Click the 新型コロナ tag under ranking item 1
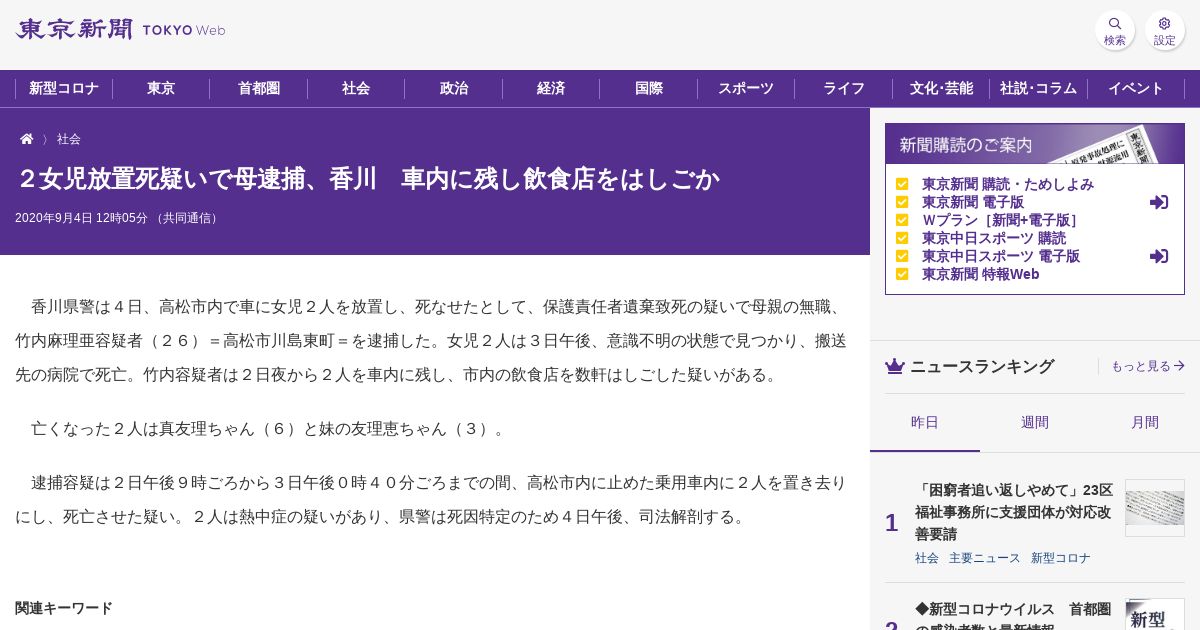The width and height of the screenshot is (1200, 630). tap(1061, 558)
